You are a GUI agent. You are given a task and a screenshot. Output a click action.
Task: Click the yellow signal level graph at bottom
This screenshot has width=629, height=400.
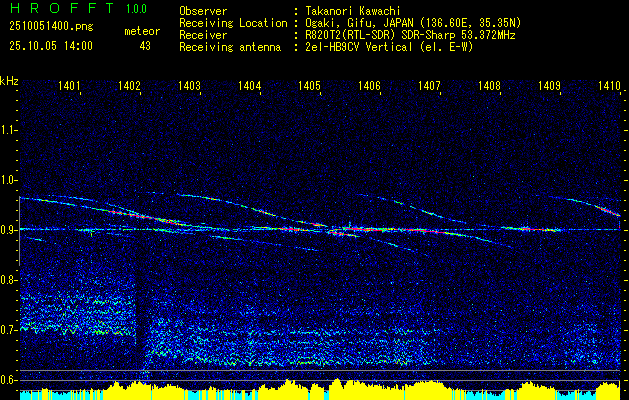(320, 390)
